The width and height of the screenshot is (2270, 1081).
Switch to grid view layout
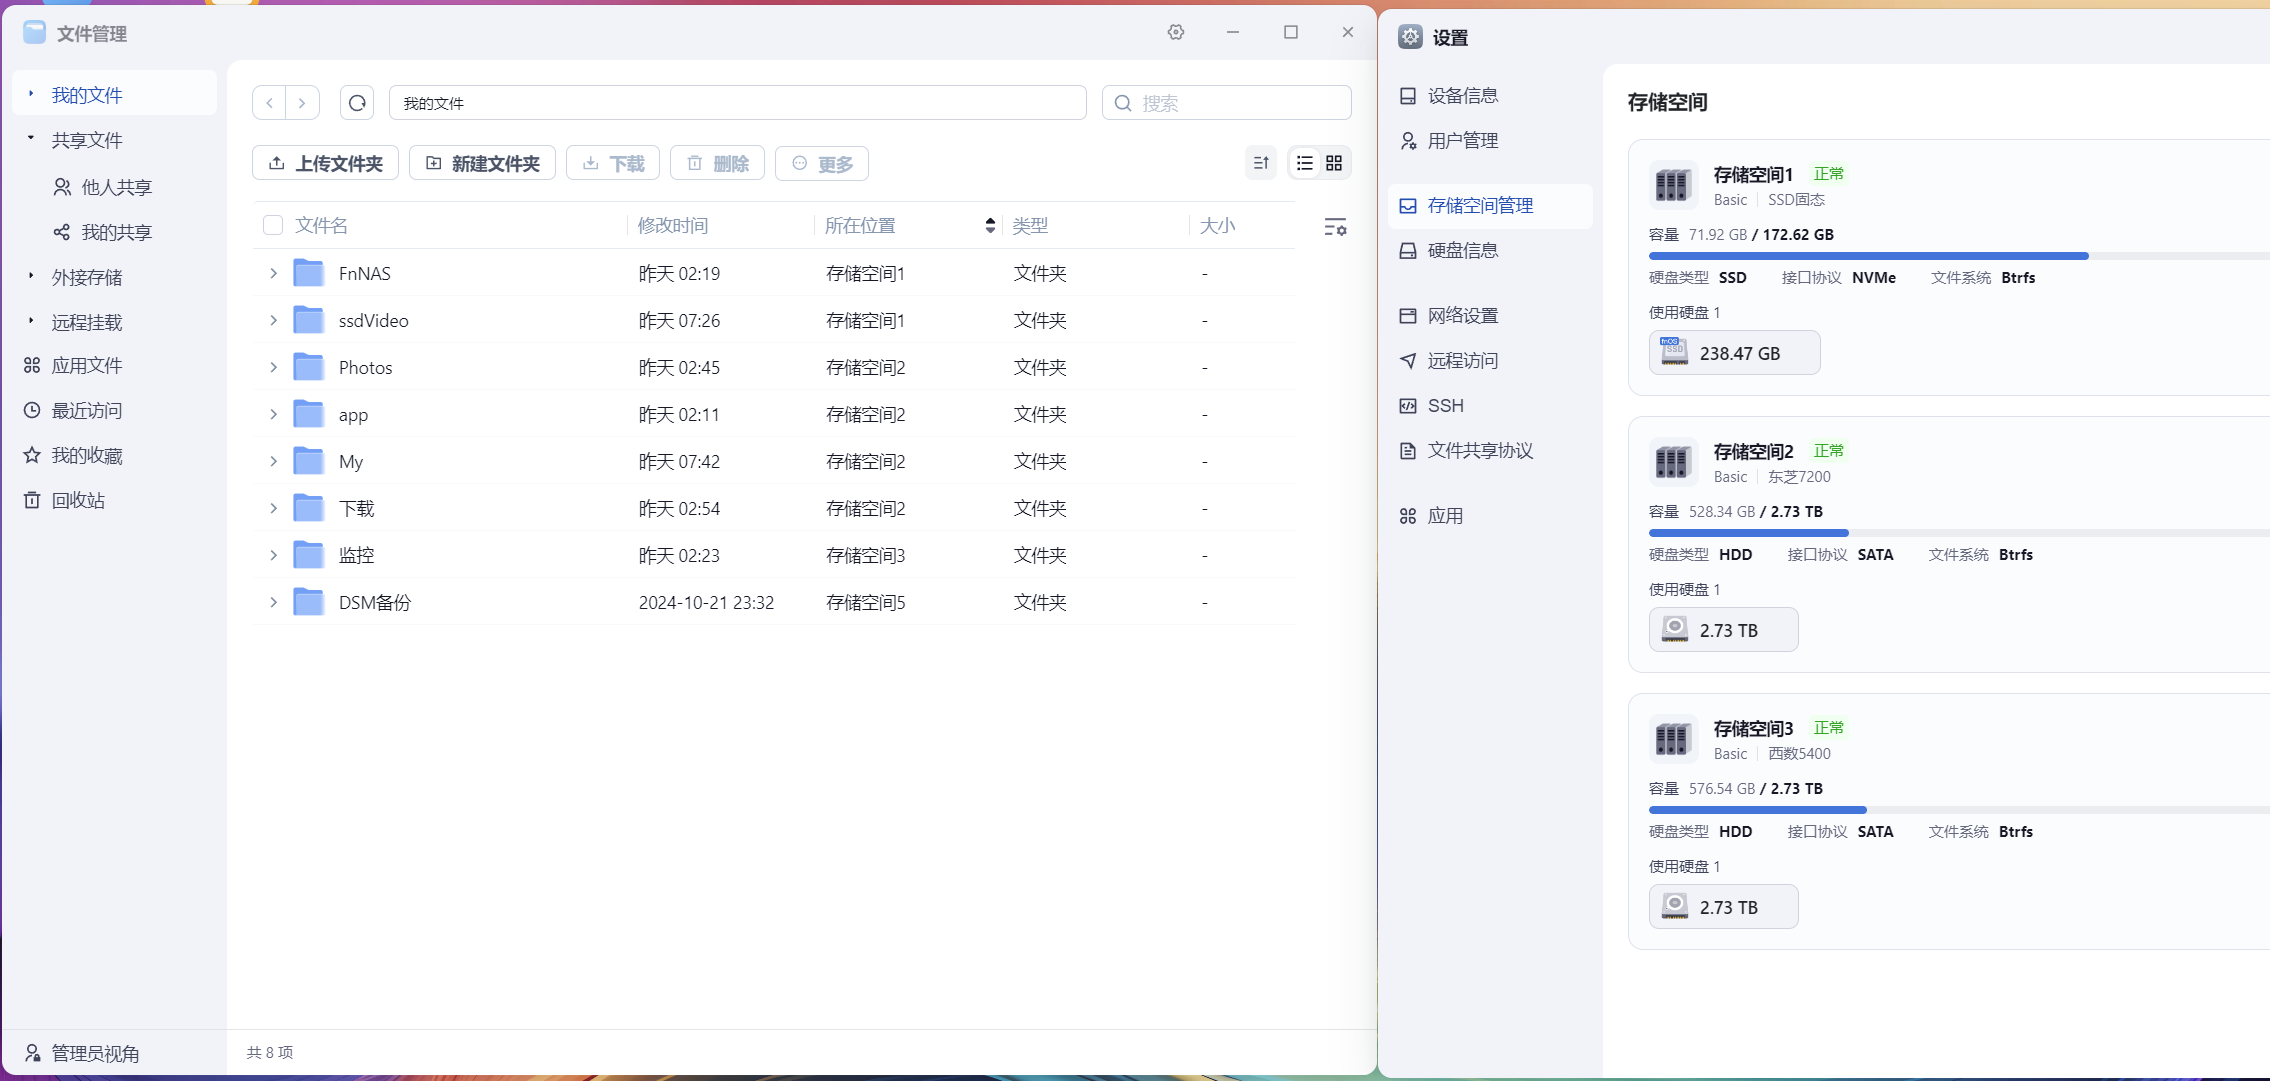(1334, 163)
